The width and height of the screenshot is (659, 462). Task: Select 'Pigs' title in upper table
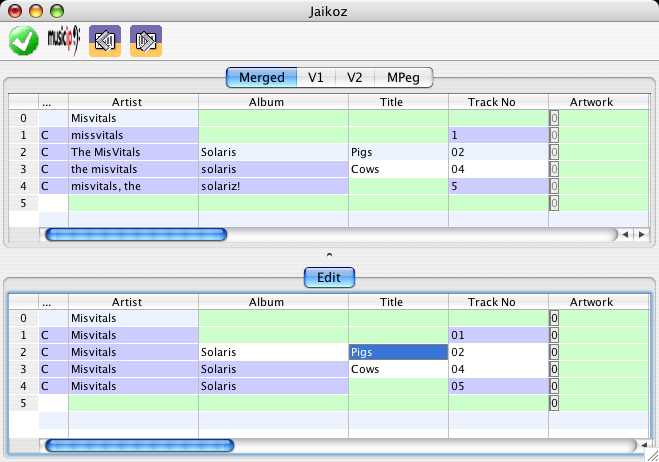(398, 152)
